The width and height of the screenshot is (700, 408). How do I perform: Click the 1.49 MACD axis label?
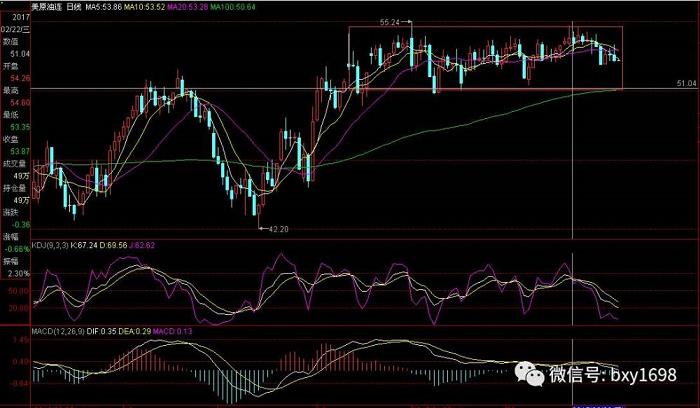(x=21, y=340)
